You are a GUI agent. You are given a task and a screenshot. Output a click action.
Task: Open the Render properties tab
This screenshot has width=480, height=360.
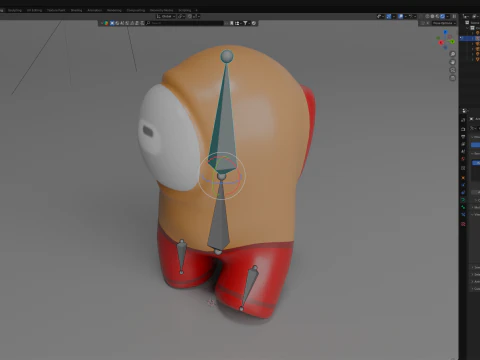pos(463,129)
